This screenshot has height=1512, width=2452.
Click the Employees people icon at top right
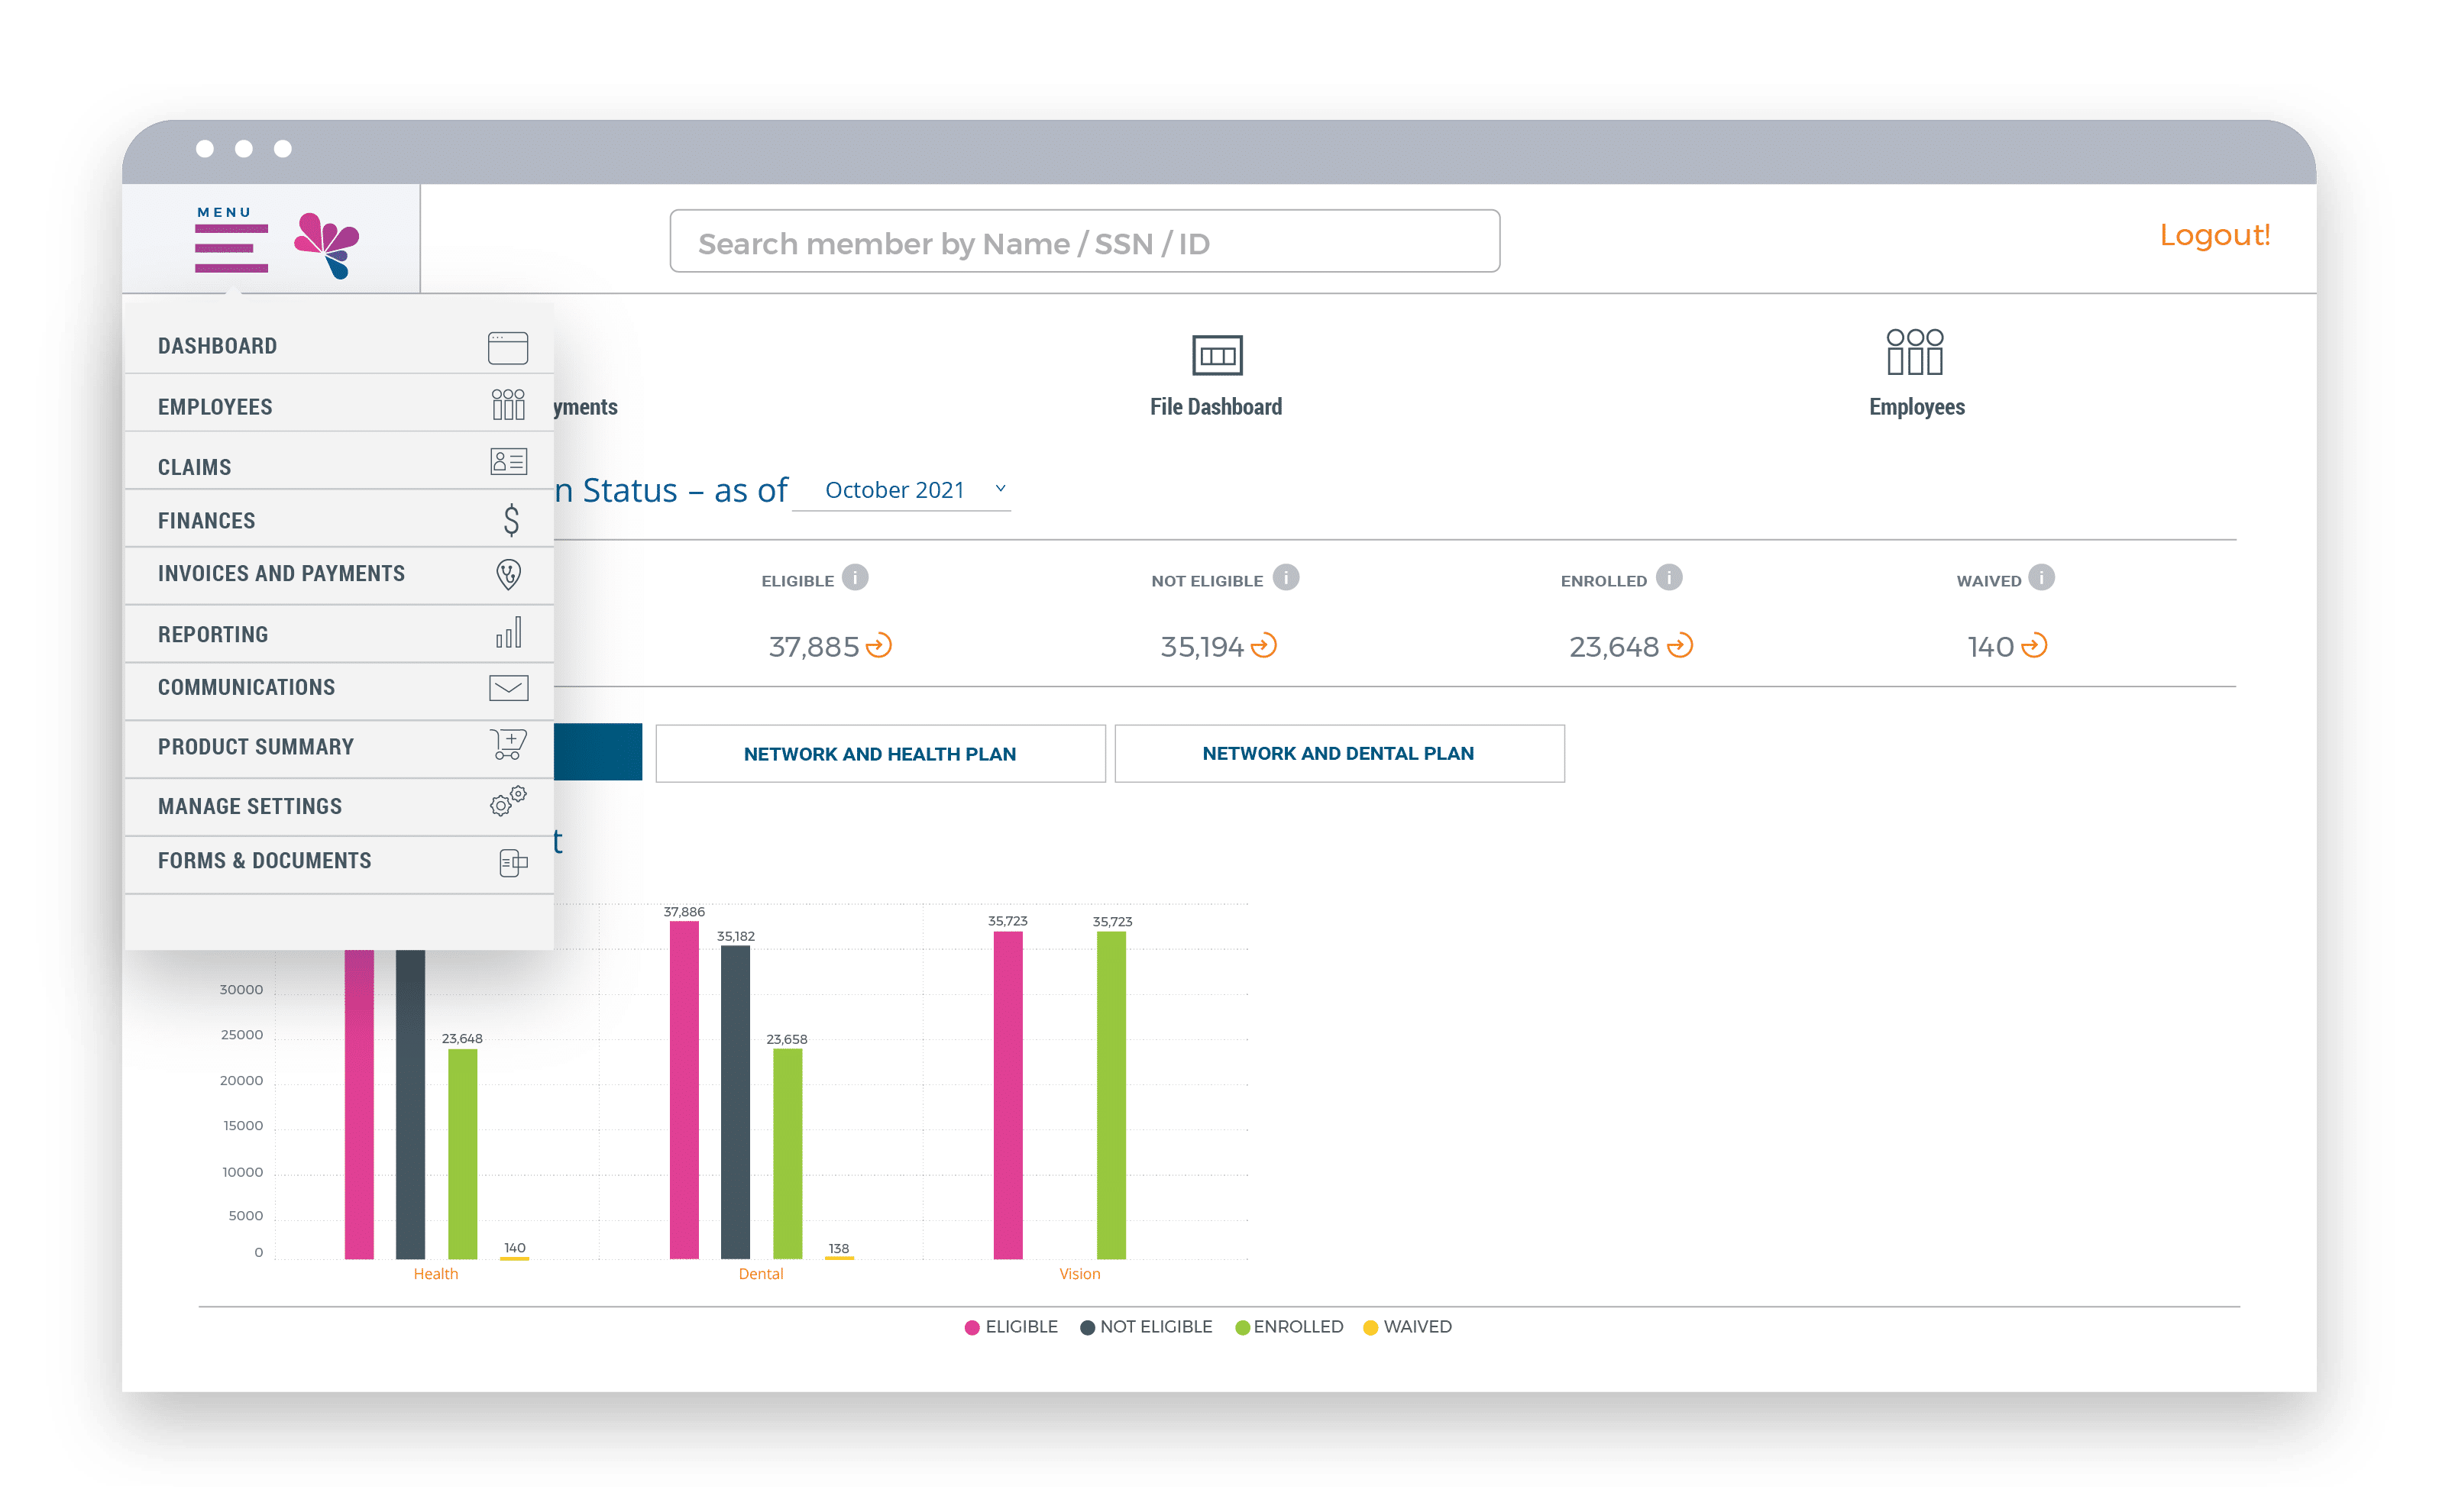1914,352
